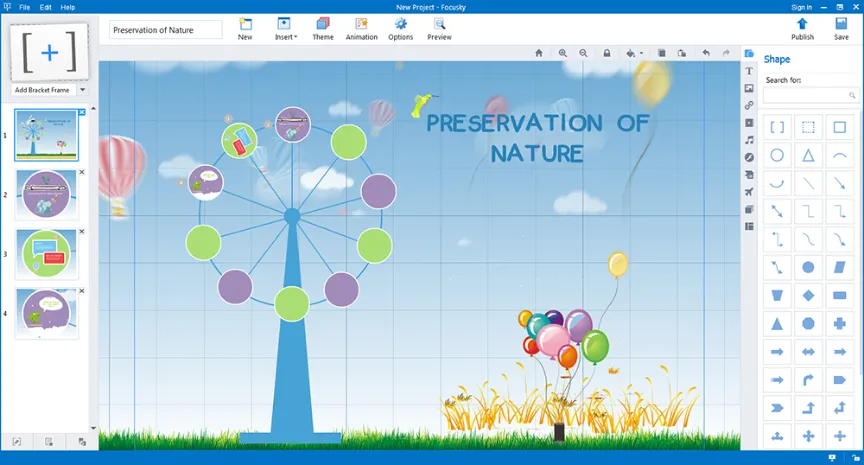The image size is (864, 465).
Task: Select the music note sidebar icon
Action: click(x=749, y=140)
